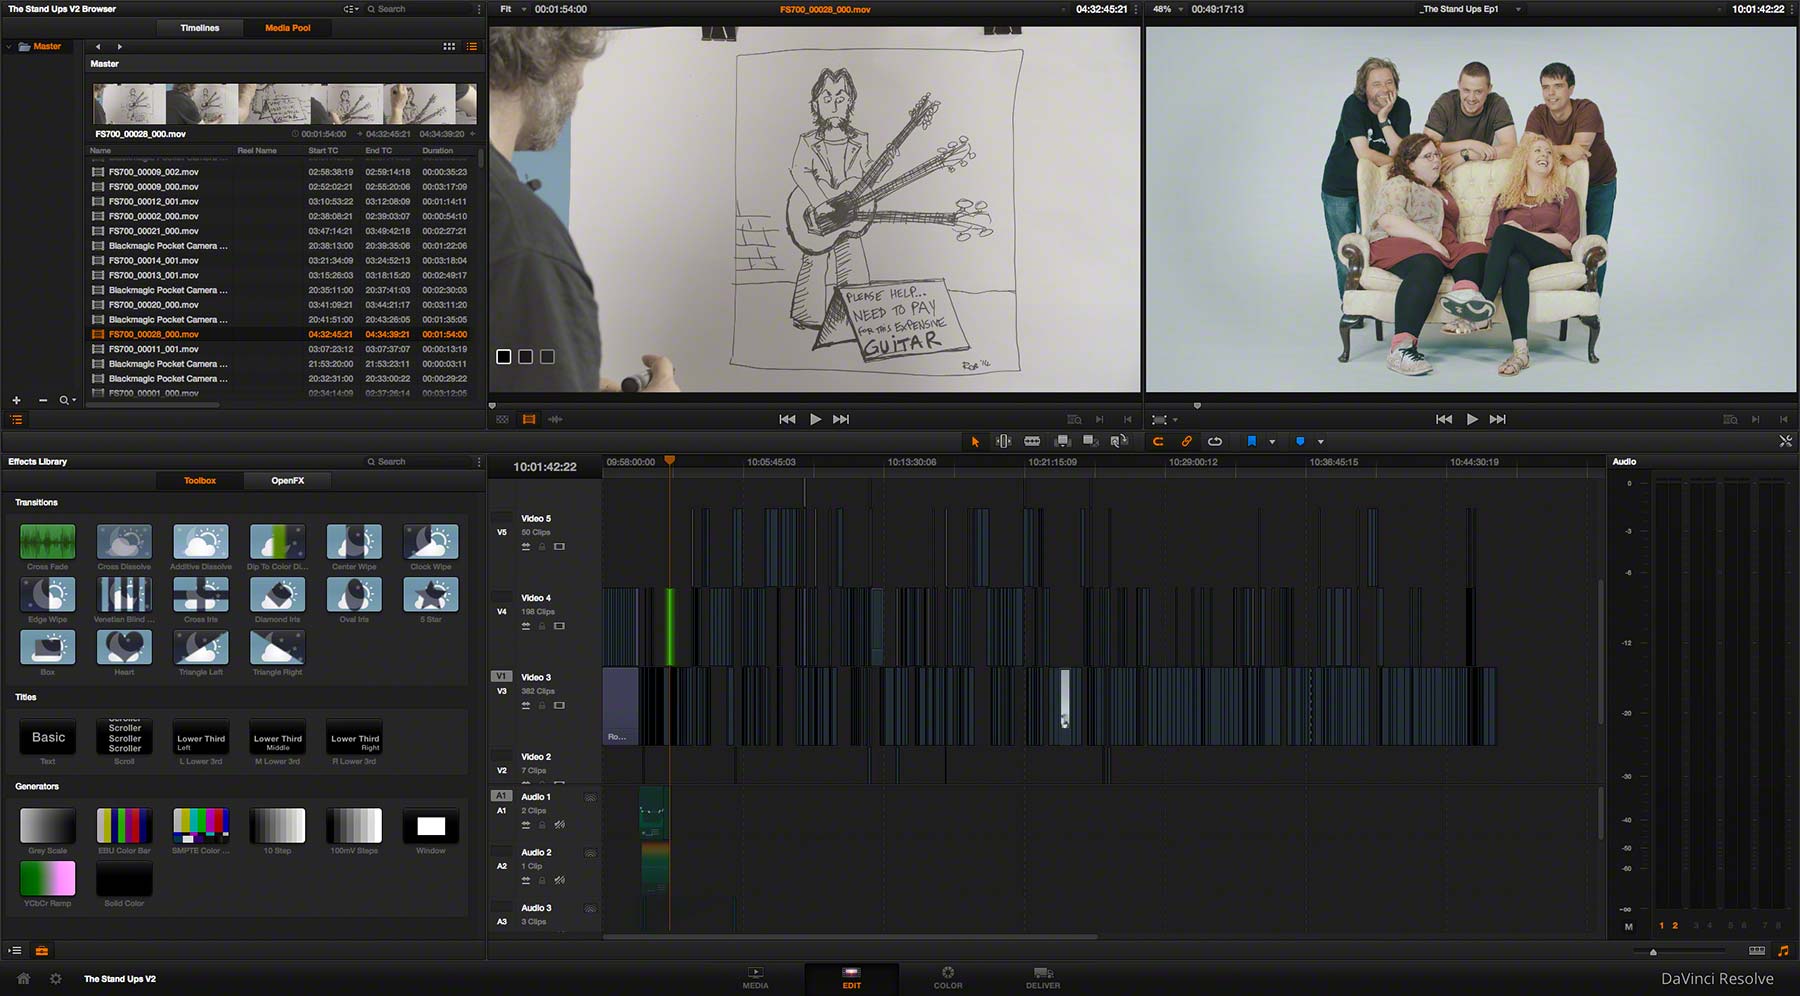1800x996 pixels.
Task: Play the source viewer clip
Action: click(815, 419)
